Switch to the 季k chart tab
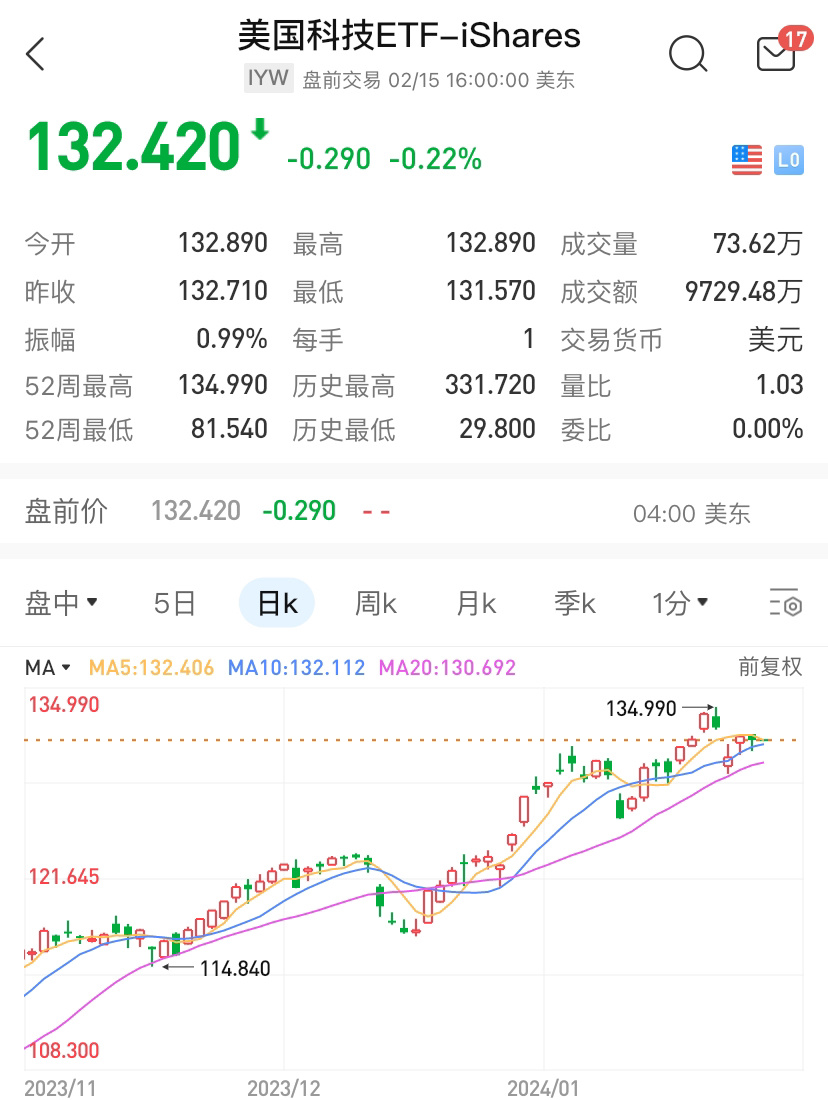Screen dimensions: 828x1100 tap(575, 603)
